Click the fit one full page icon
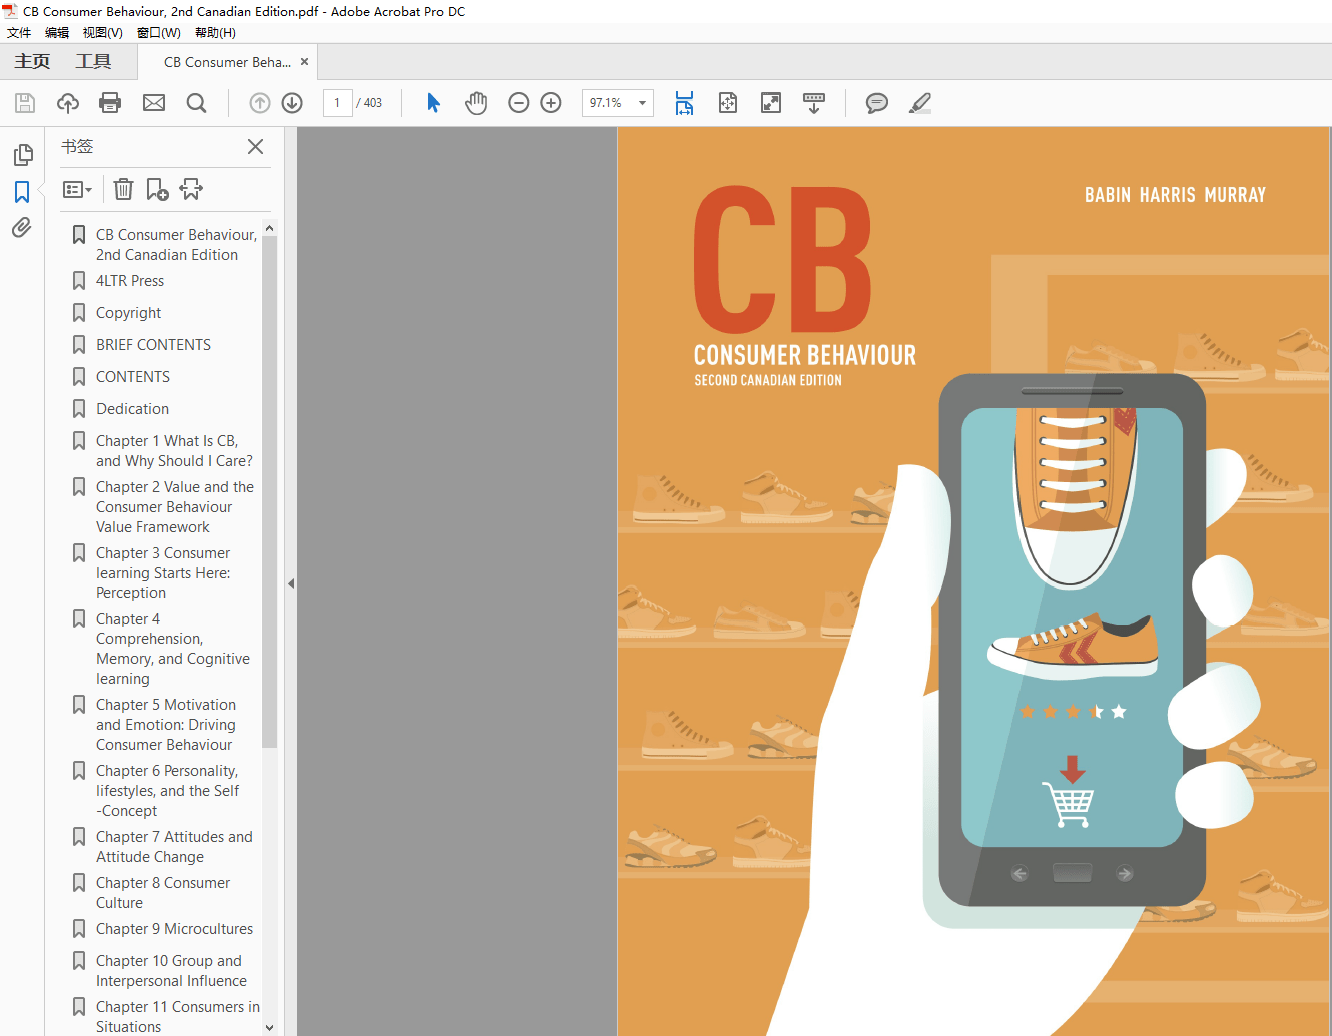The image size is (1332, 1036). click(728, 103)
